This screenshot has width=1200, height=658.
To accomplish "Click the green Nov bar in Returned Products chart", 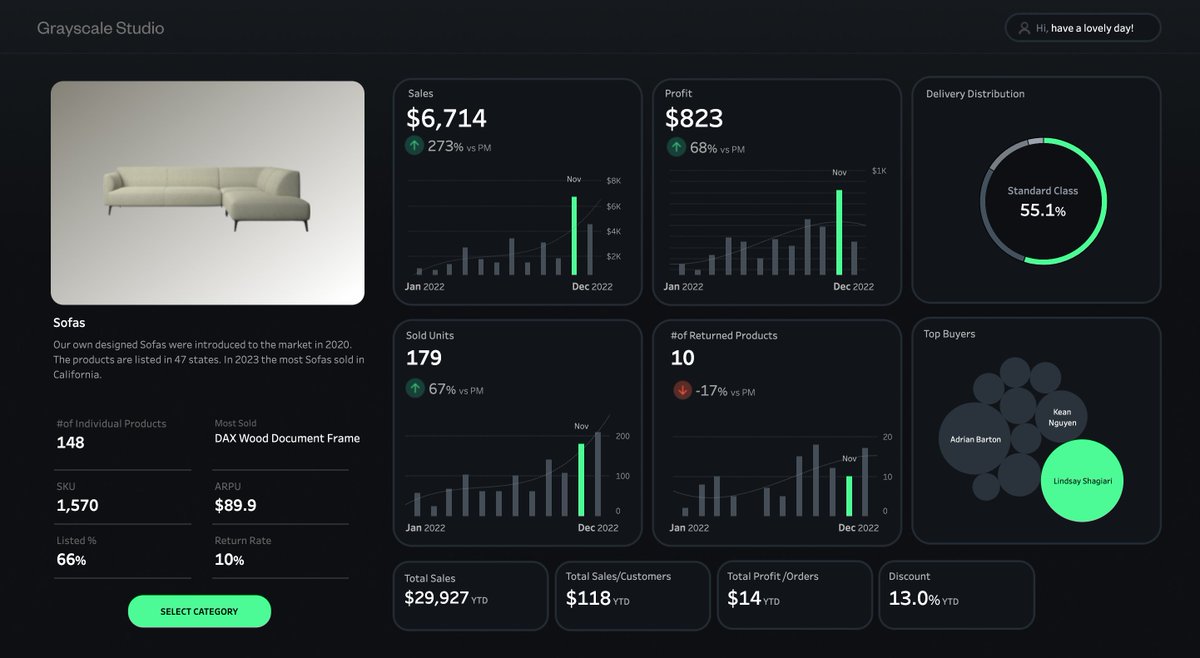I will tap(849, 496).
